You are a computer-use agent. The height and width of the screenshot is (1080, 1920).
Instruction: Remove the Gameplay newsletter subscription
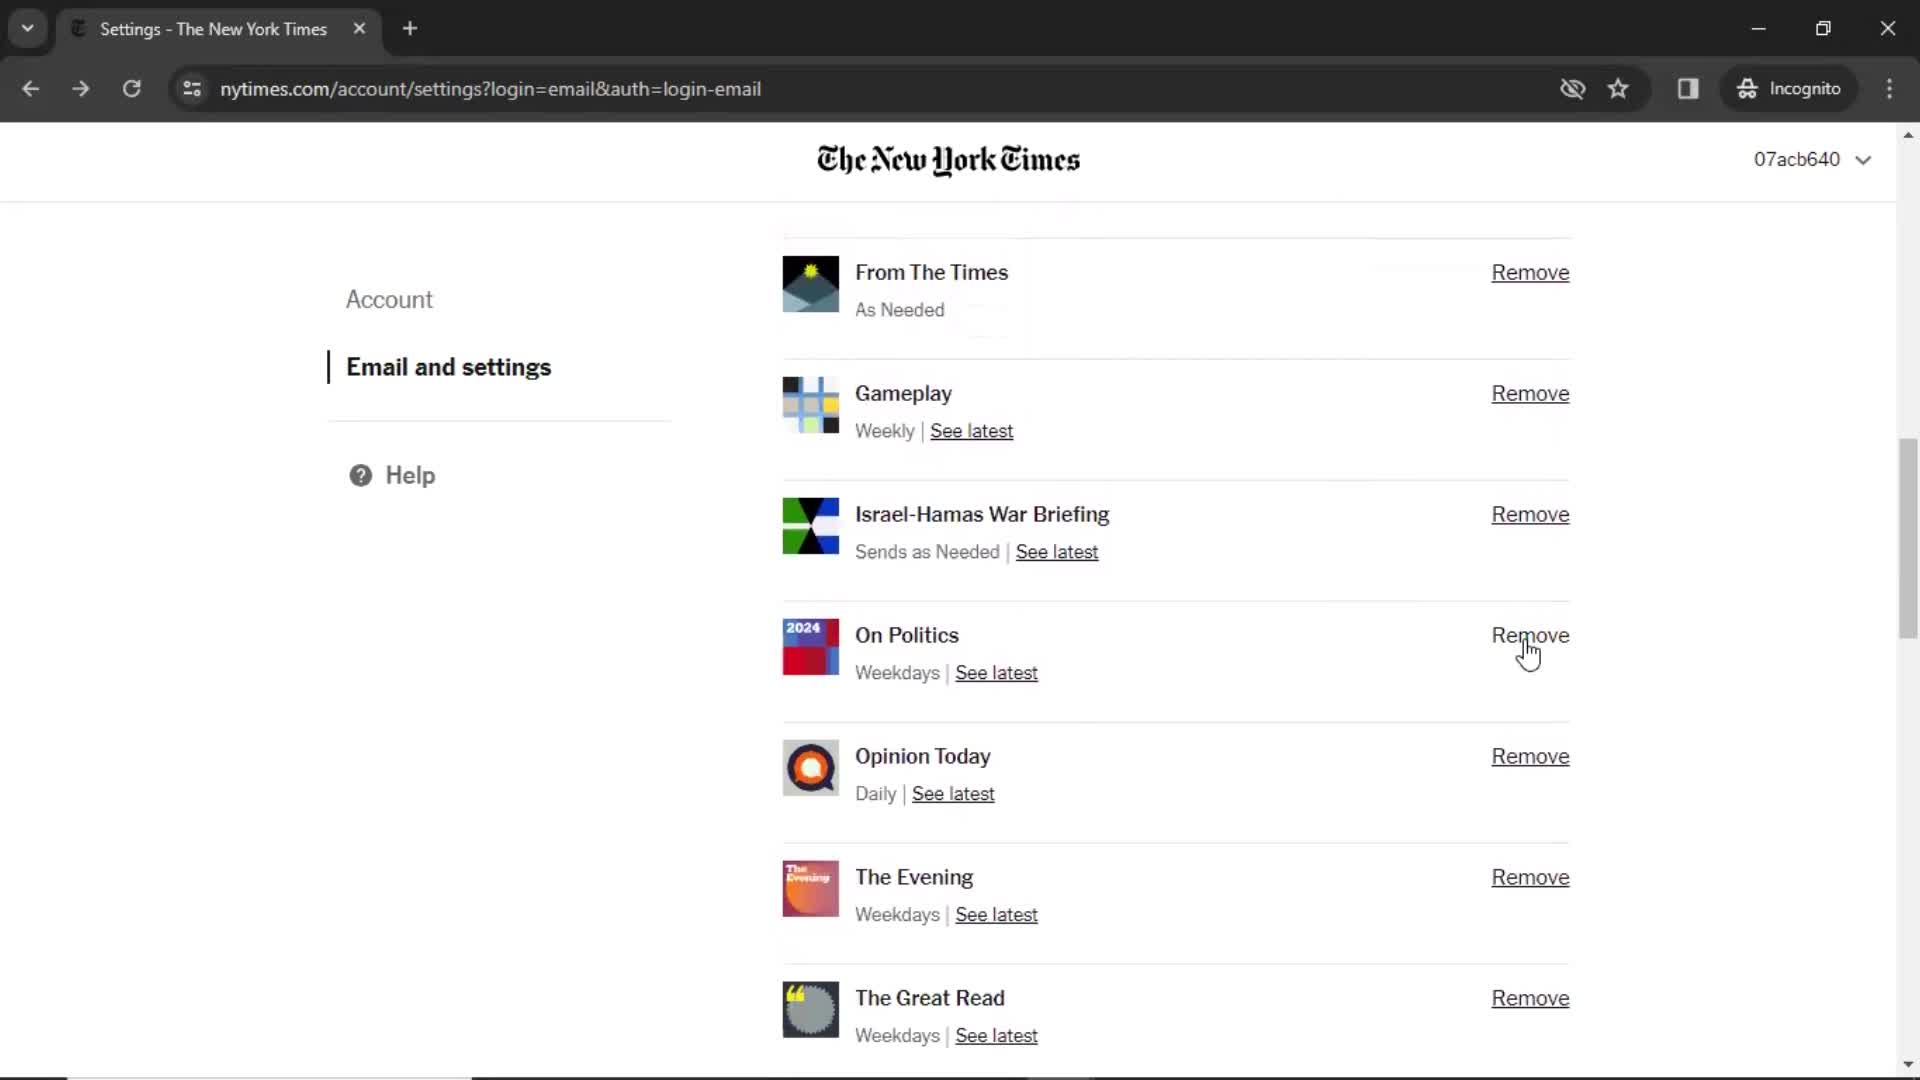coord(1531,393)
